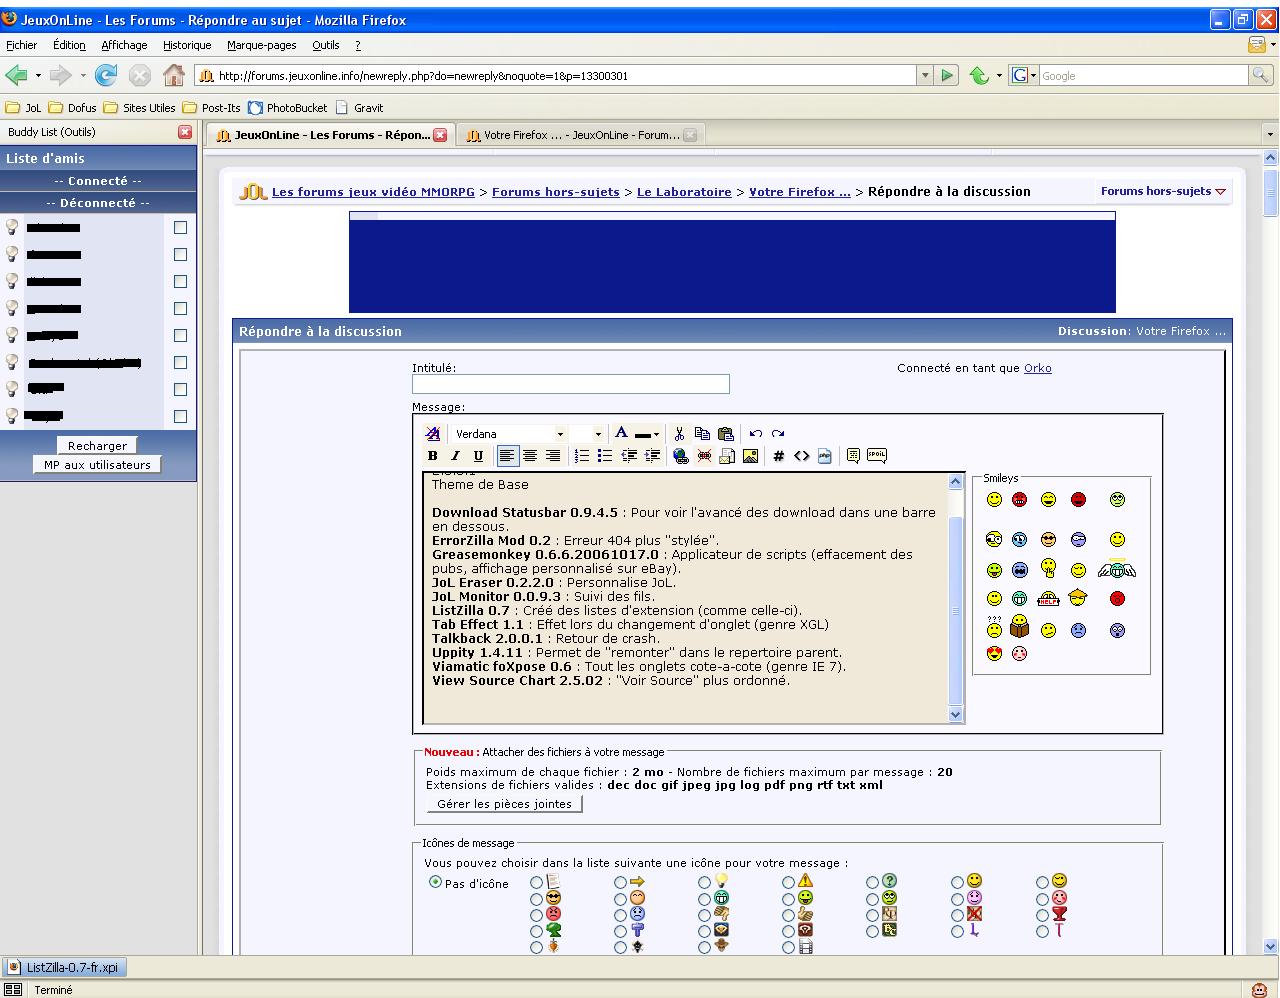
Task: Select the light bulb message icon radio
Action: (704, 882)
